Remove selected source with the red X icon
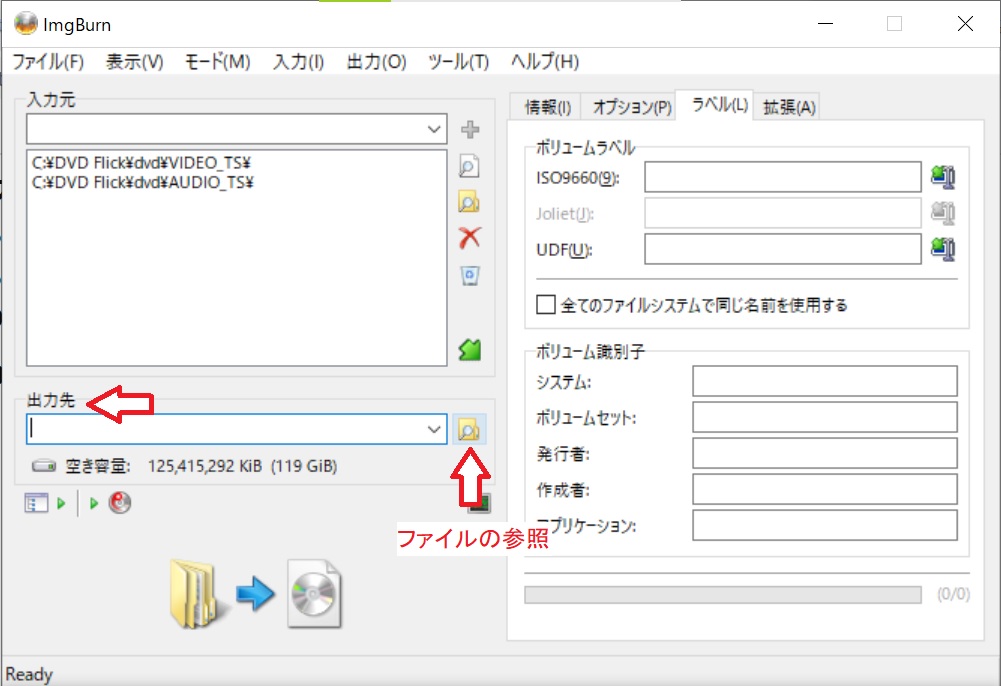The width and height of the screenshot is (1001, 686). point(470,238)
